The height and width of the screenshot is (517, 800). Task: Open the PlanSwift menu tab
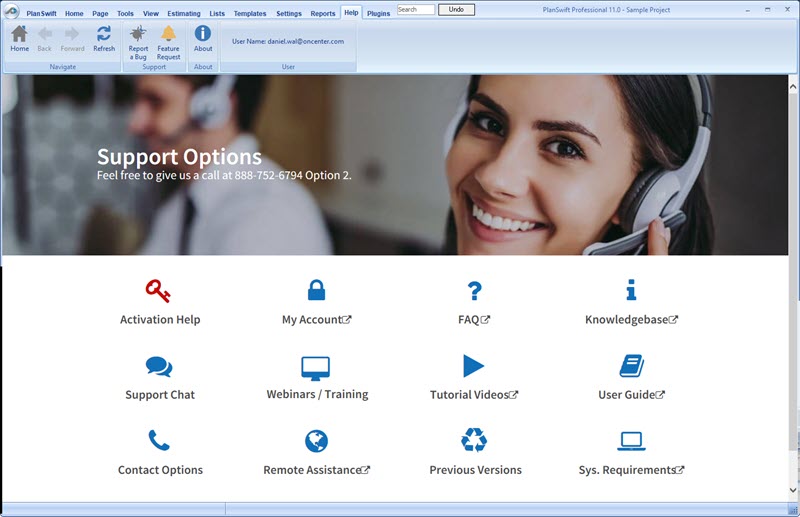coord(41,14)
